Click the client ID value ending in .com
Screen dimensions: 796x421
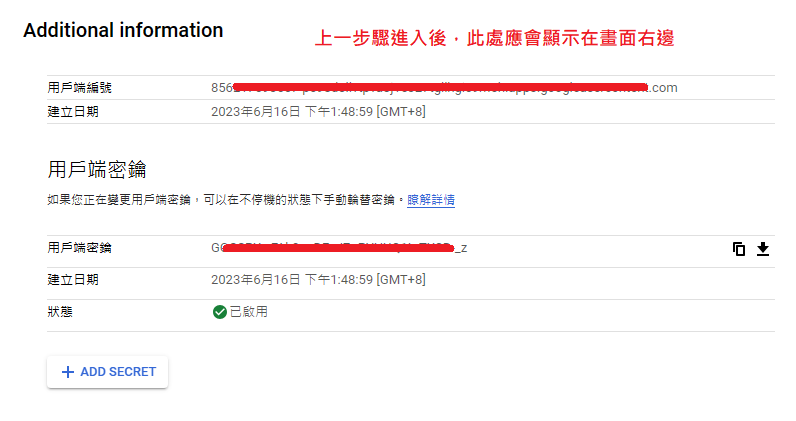pos(444,88)
